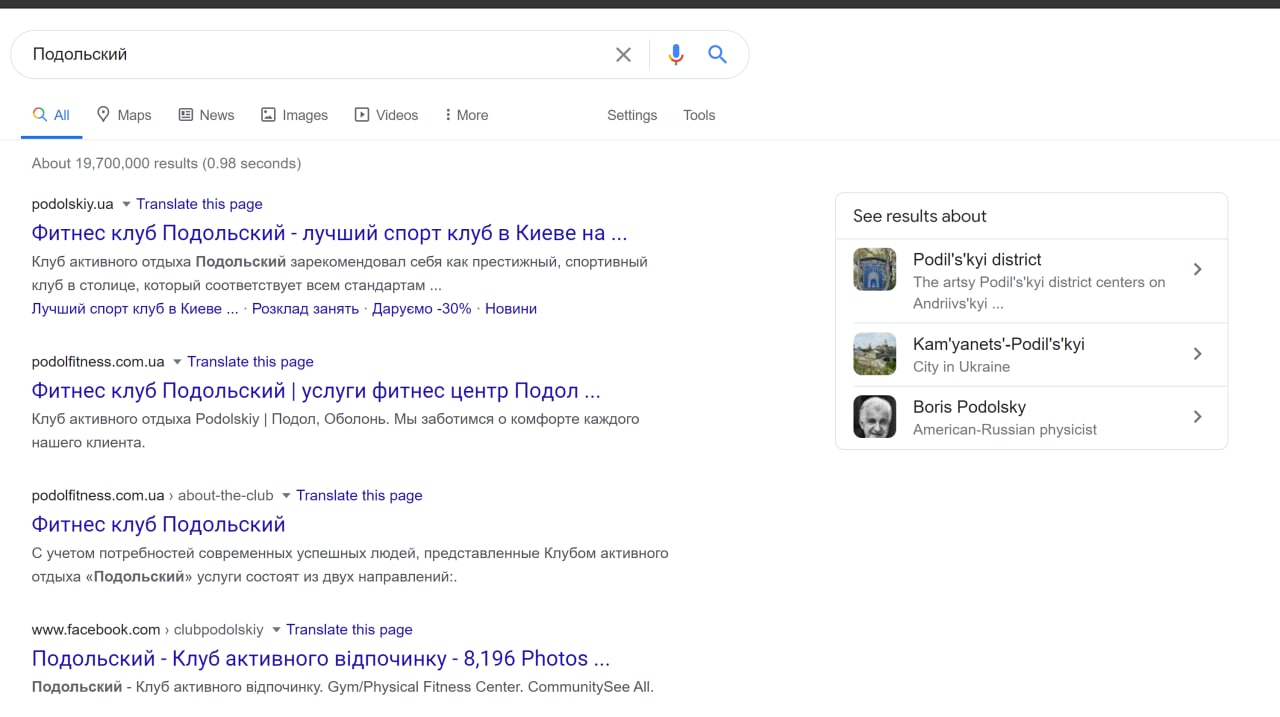Open the Podil's'kyi district entry
The image size is (1280, 717).
[x=1031, y=281]
